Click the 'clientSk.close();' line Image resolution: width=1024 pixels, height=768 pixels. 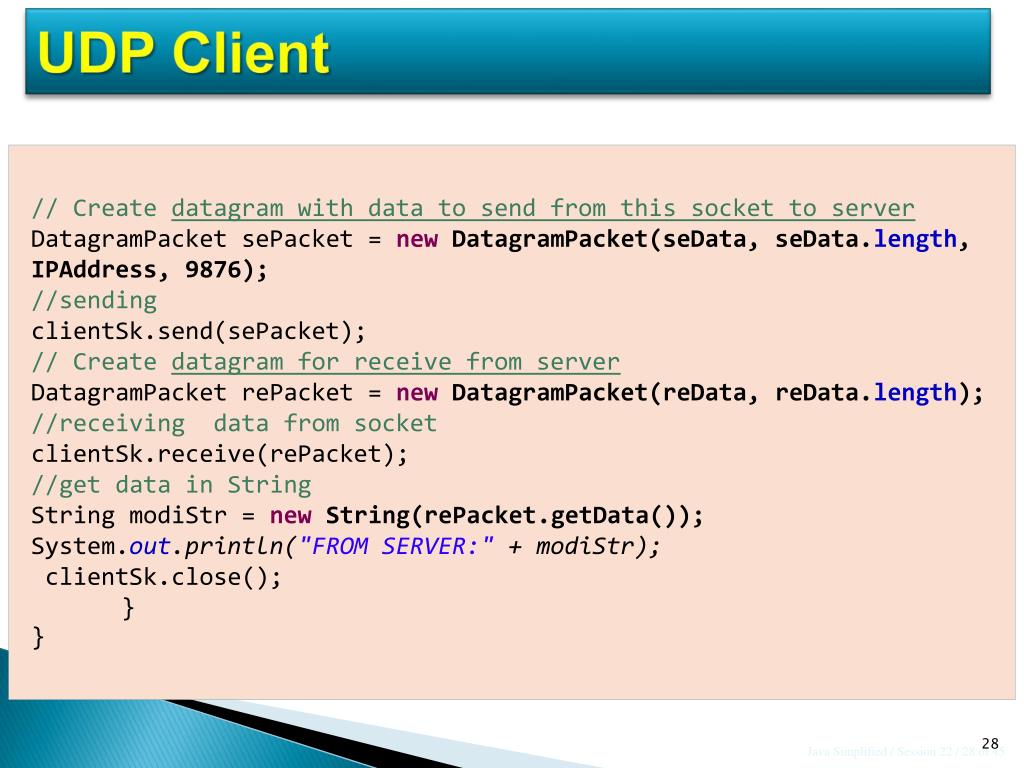tap(163, 577)
